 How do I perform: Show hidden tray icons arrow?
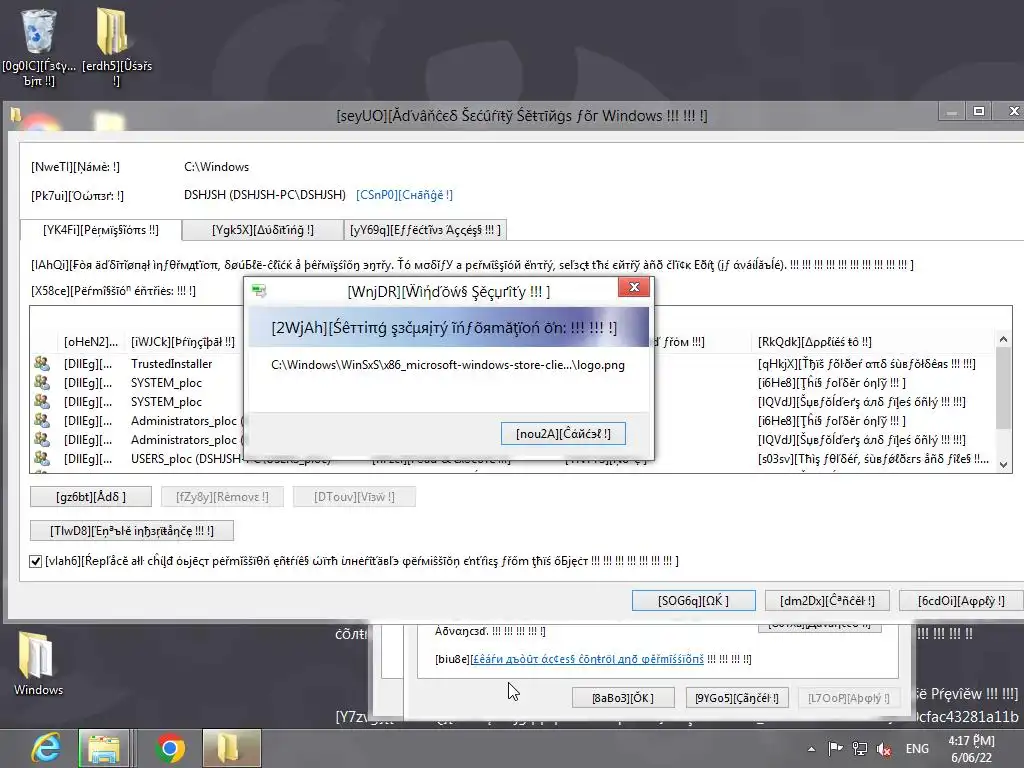tap(811, 749)
